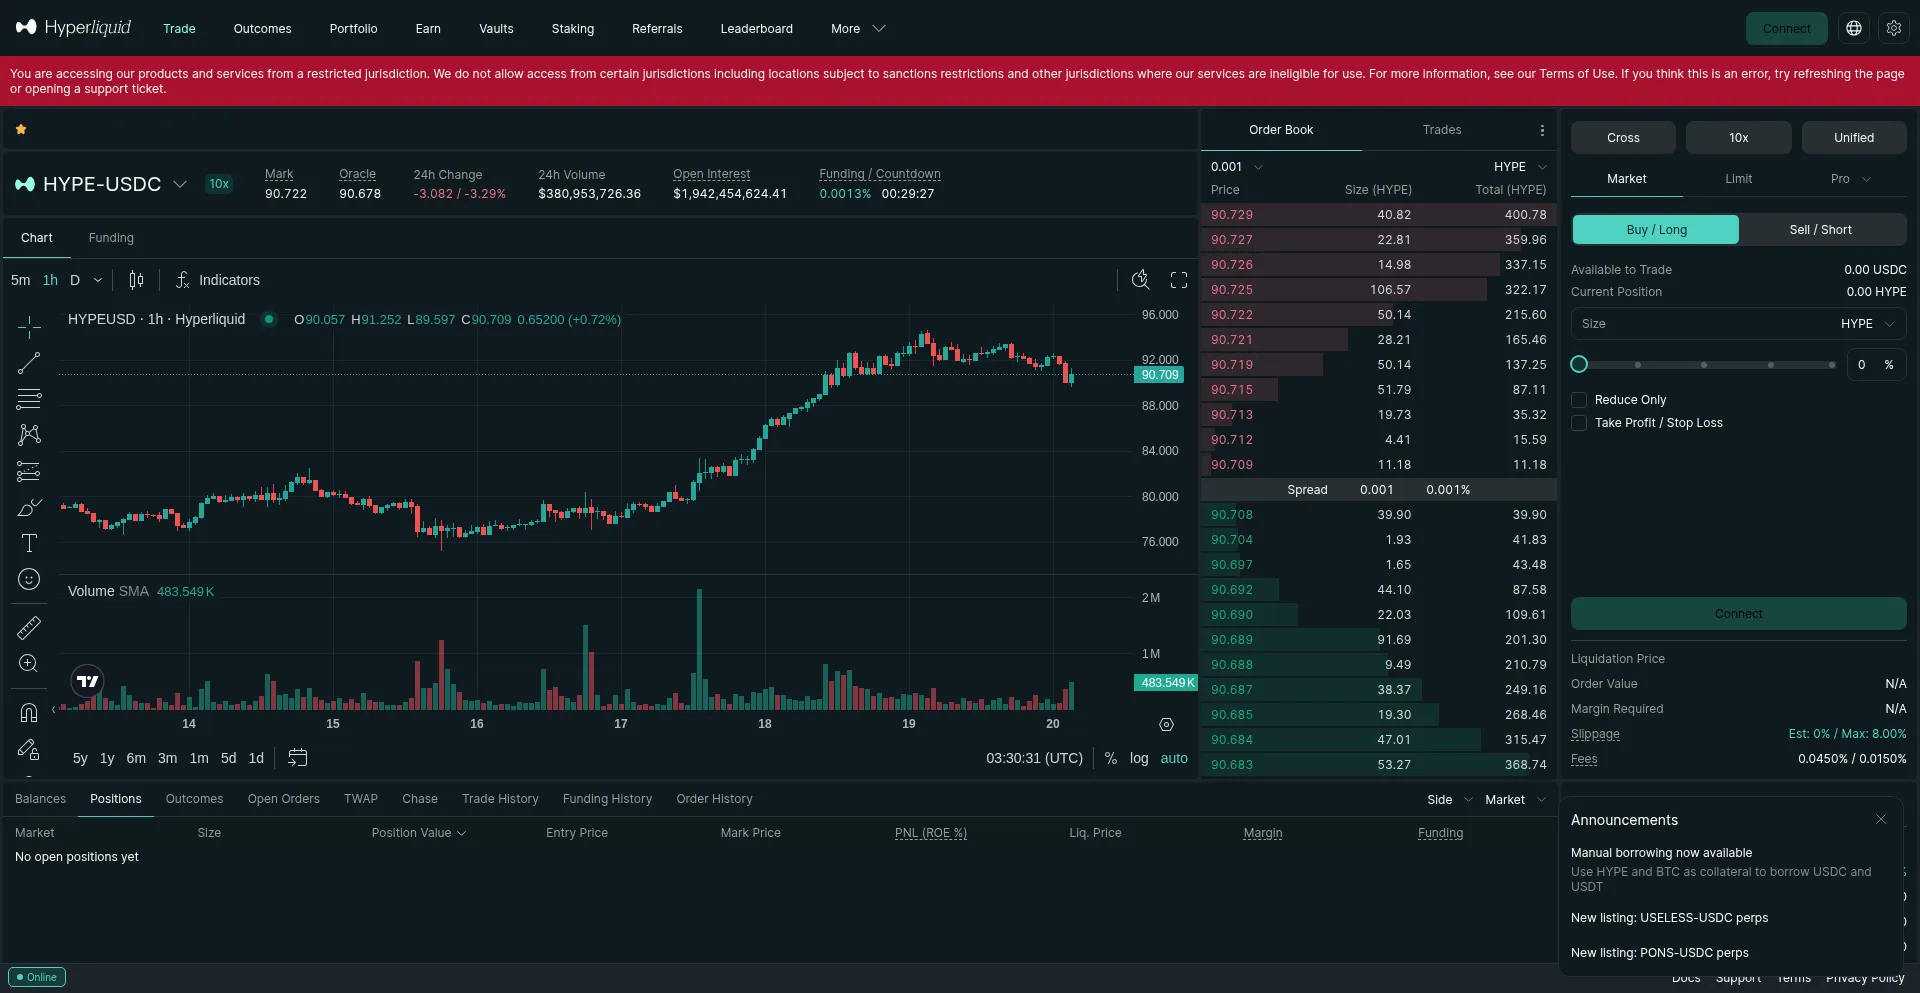This screenshot has height=993, width=1920.
Task: Click the TradingView logo on chart
Action: [88, 681]
